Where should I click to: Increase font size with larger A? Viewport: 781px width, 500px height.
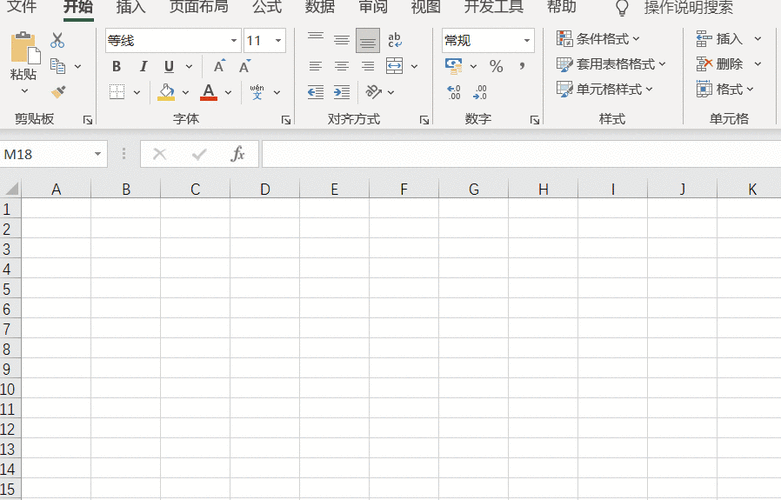(x=219, y=66)
